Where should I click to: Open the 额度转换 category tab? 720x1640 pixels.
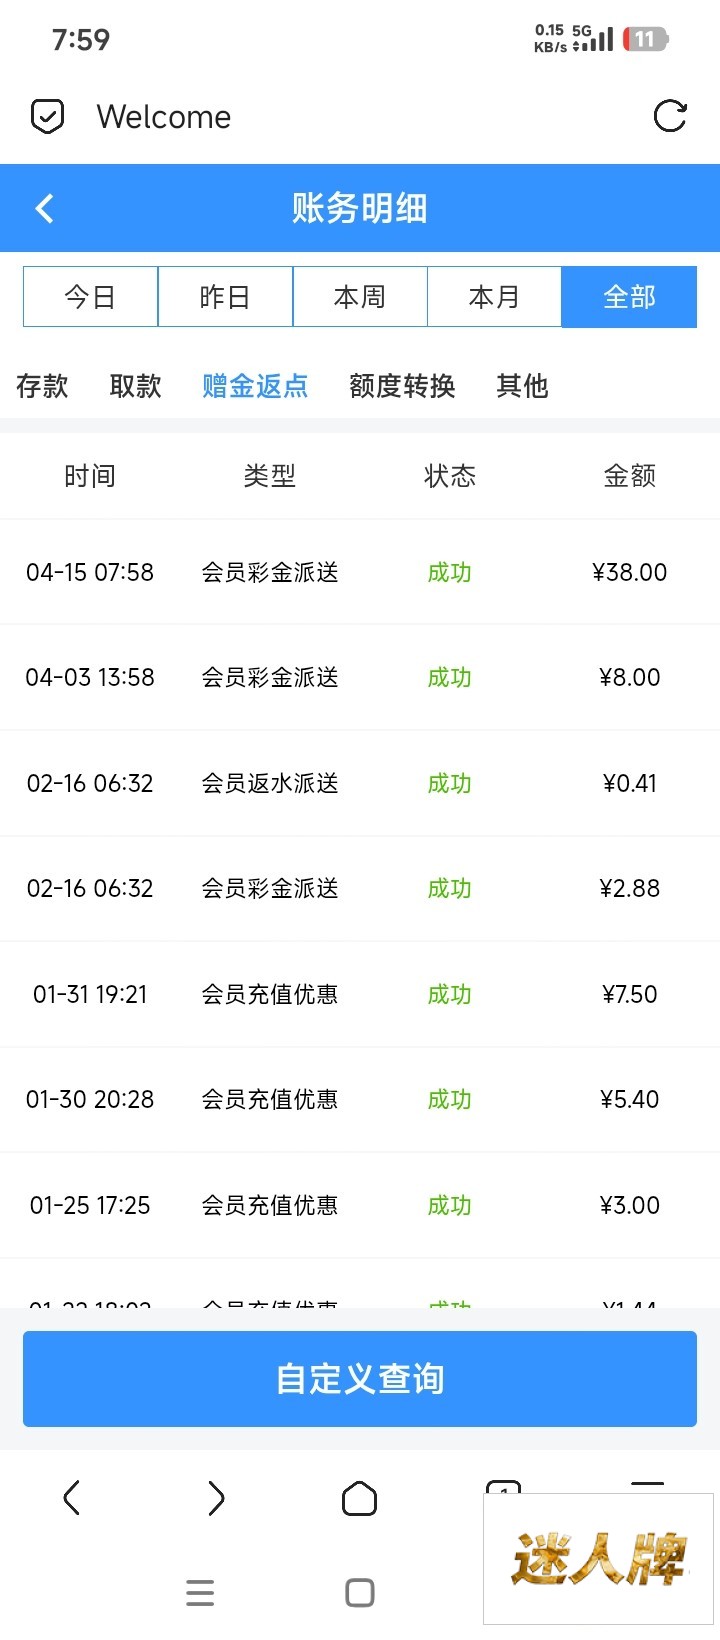click(402, 386)
